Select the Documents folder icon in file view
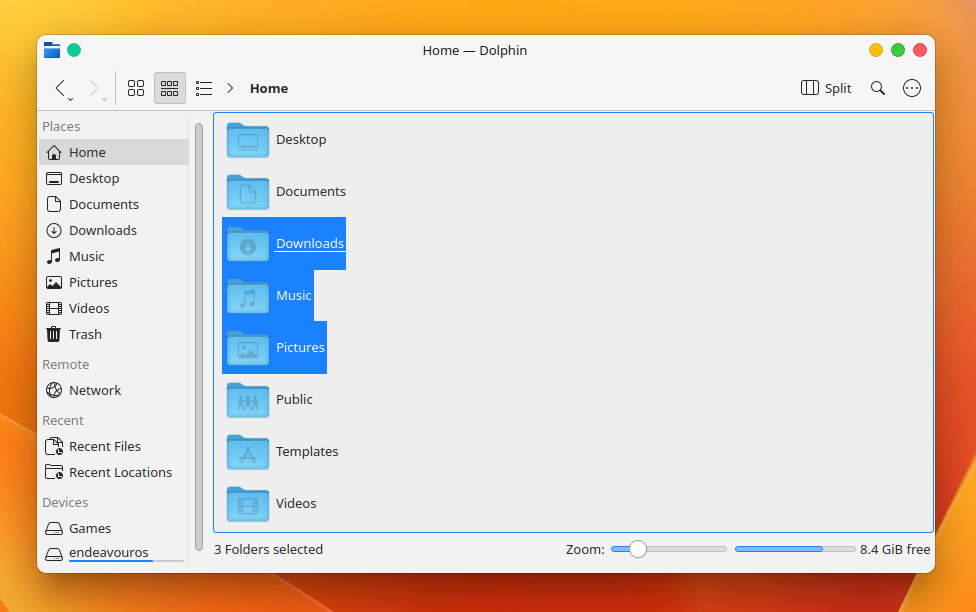 [248, 192]
